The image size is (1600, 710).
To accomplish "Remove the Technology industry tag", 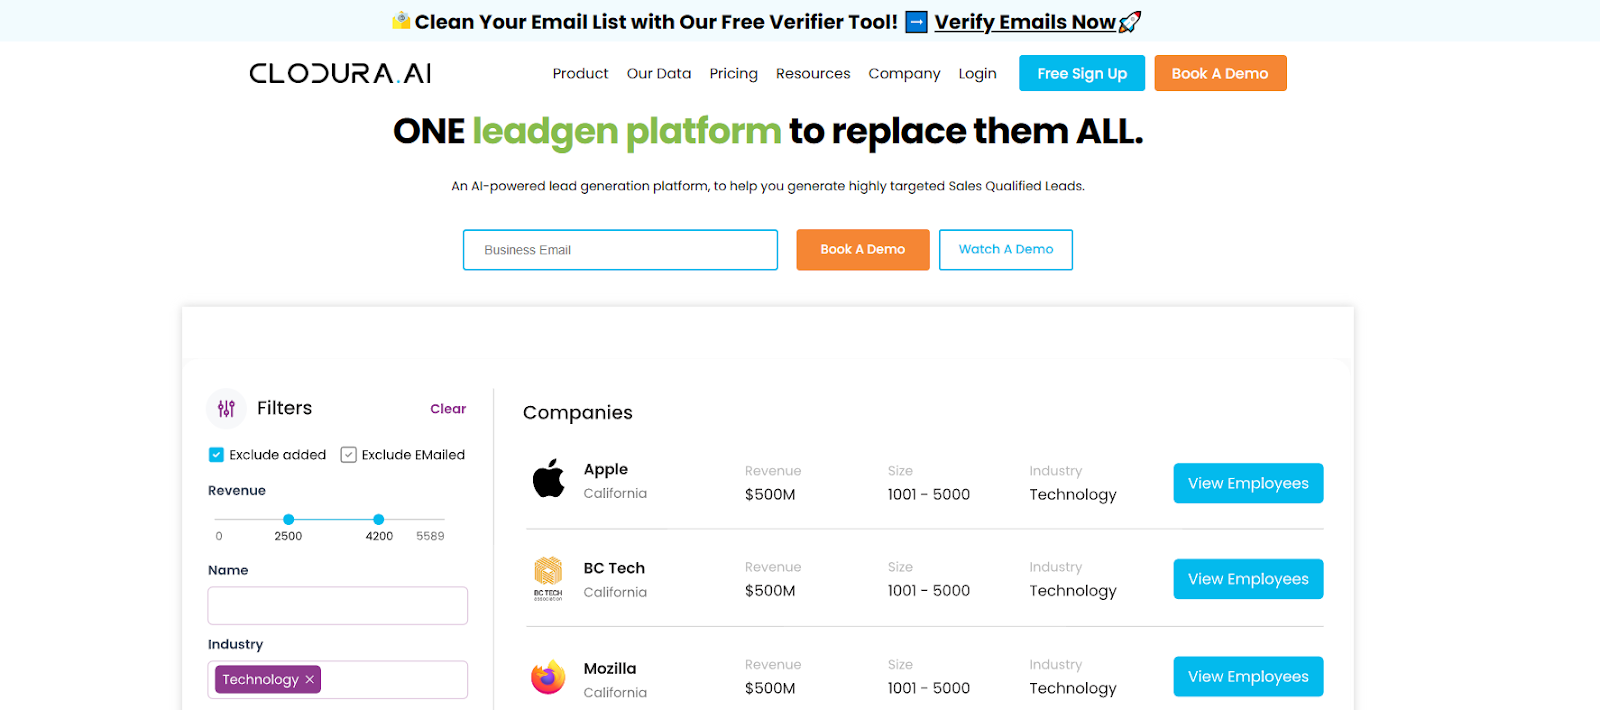I will [x=310, y=680].
